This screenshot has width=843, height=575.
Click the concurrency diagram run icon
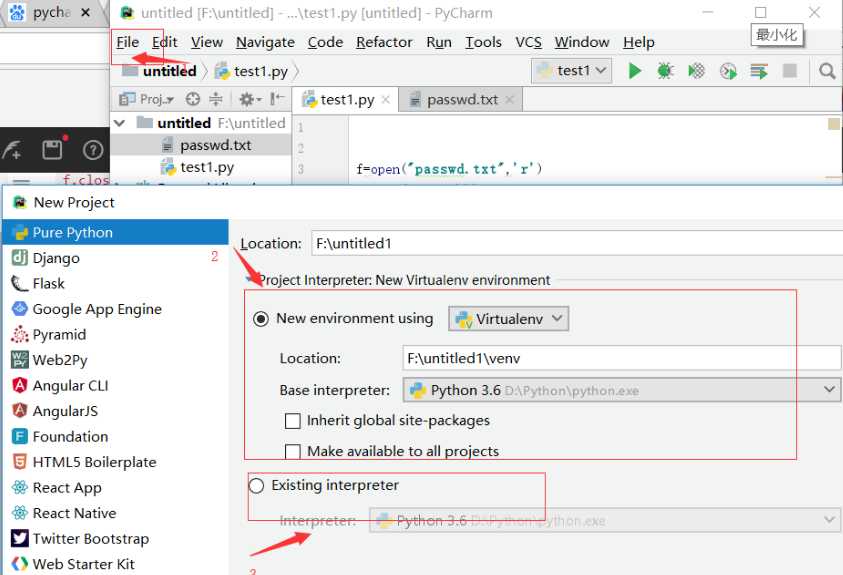point(759,71)
